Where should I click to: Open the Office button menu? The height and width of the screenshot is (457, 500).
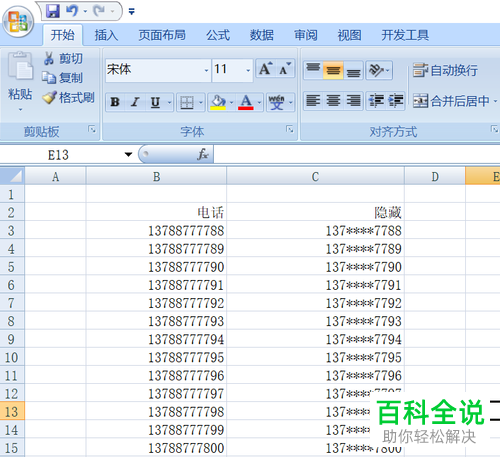click(18, 22)
